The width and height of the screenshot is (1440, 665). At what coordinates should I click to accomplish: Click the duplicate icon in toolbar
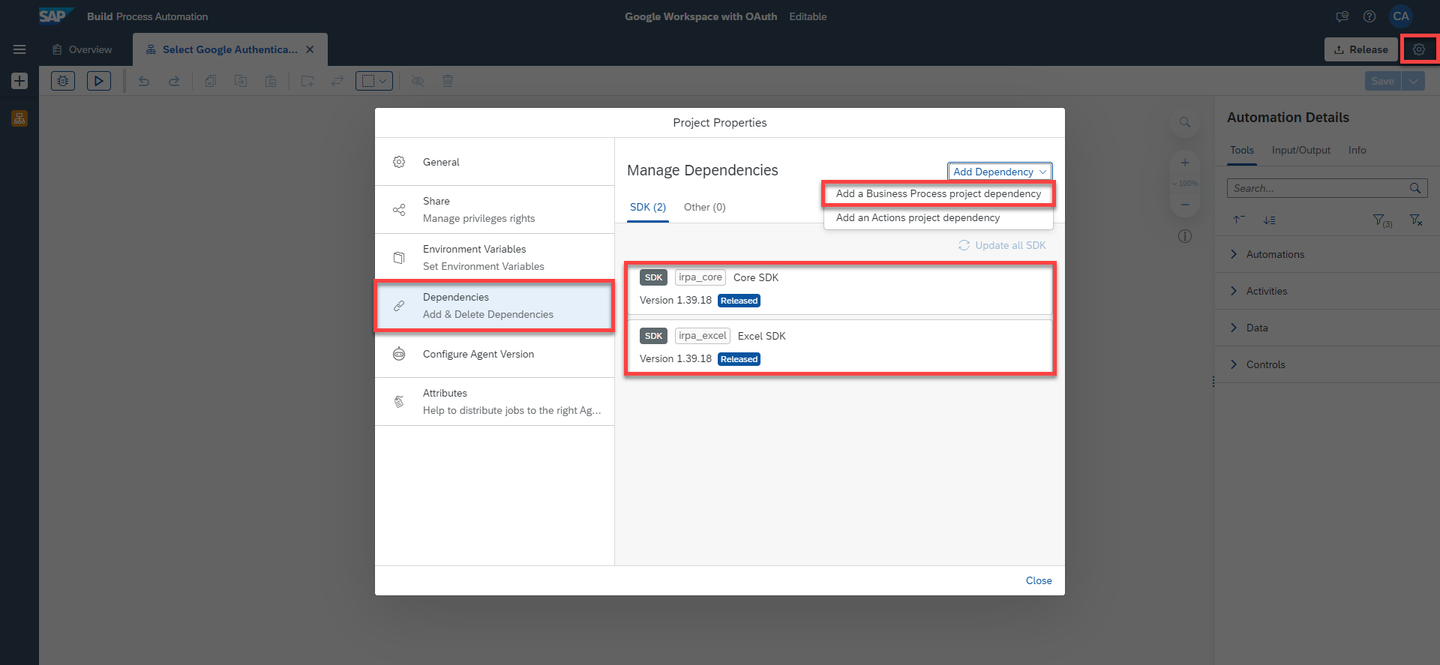point(241,81)
